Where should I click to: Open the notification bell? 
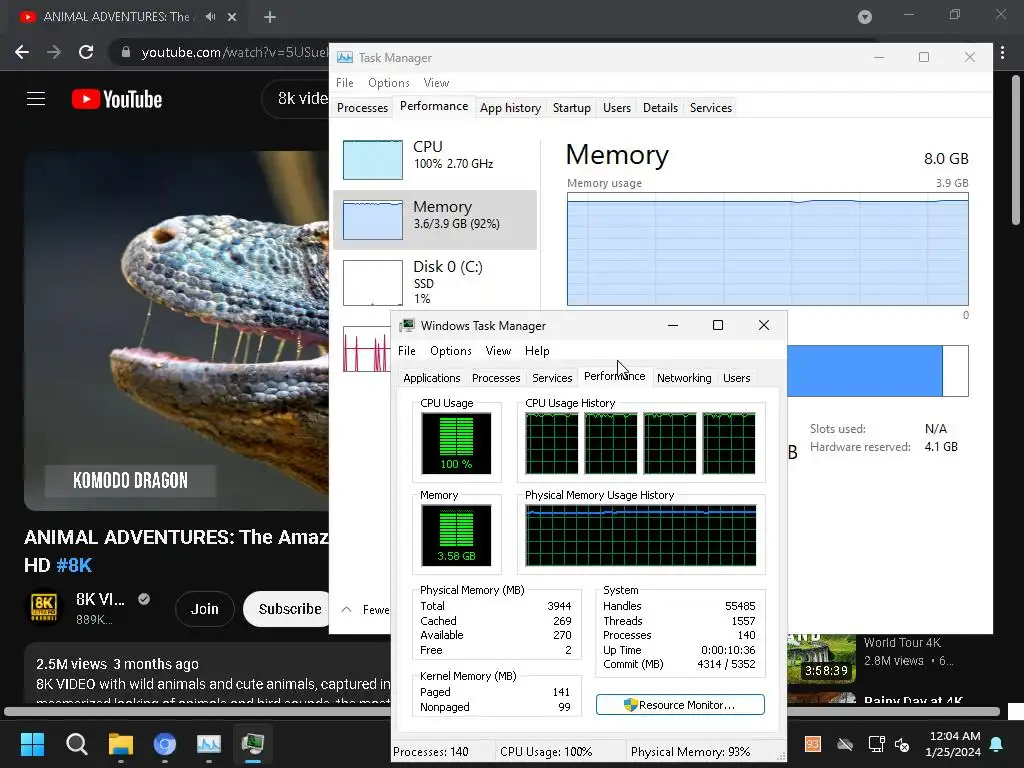(997, 744)
